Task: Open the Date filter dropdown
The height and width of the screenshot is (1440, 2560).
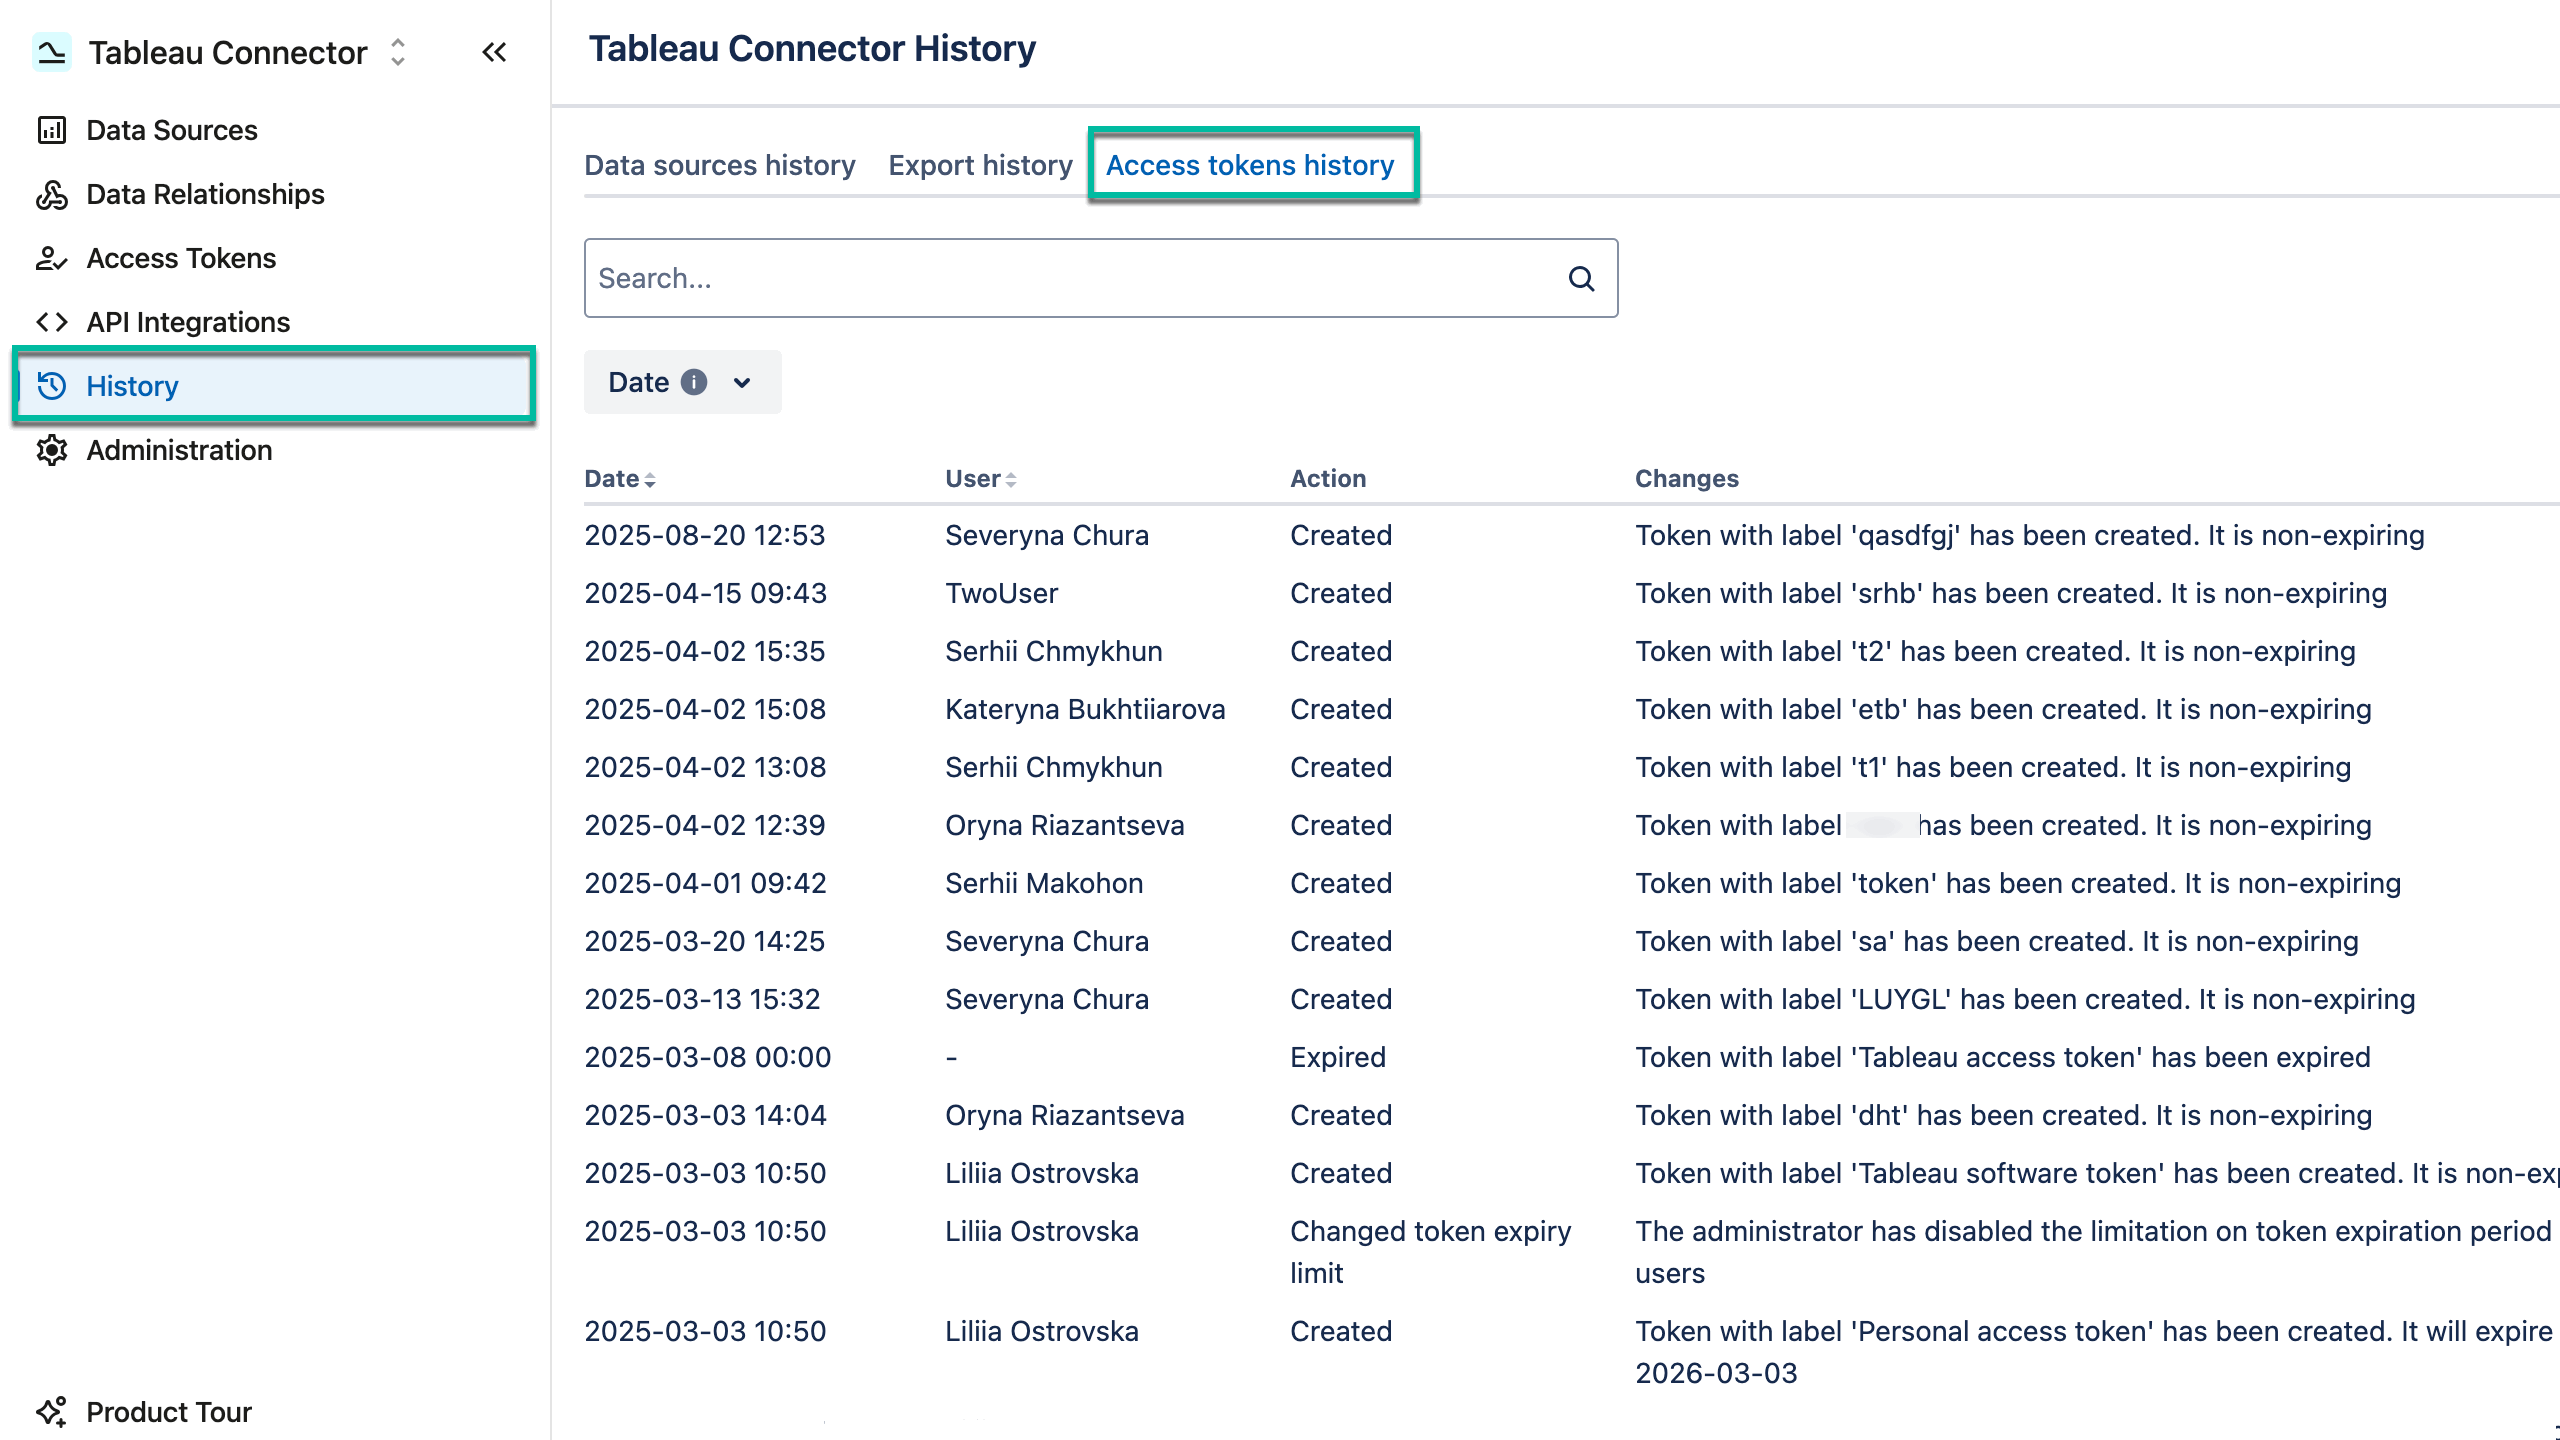Action: coord(741,382)
